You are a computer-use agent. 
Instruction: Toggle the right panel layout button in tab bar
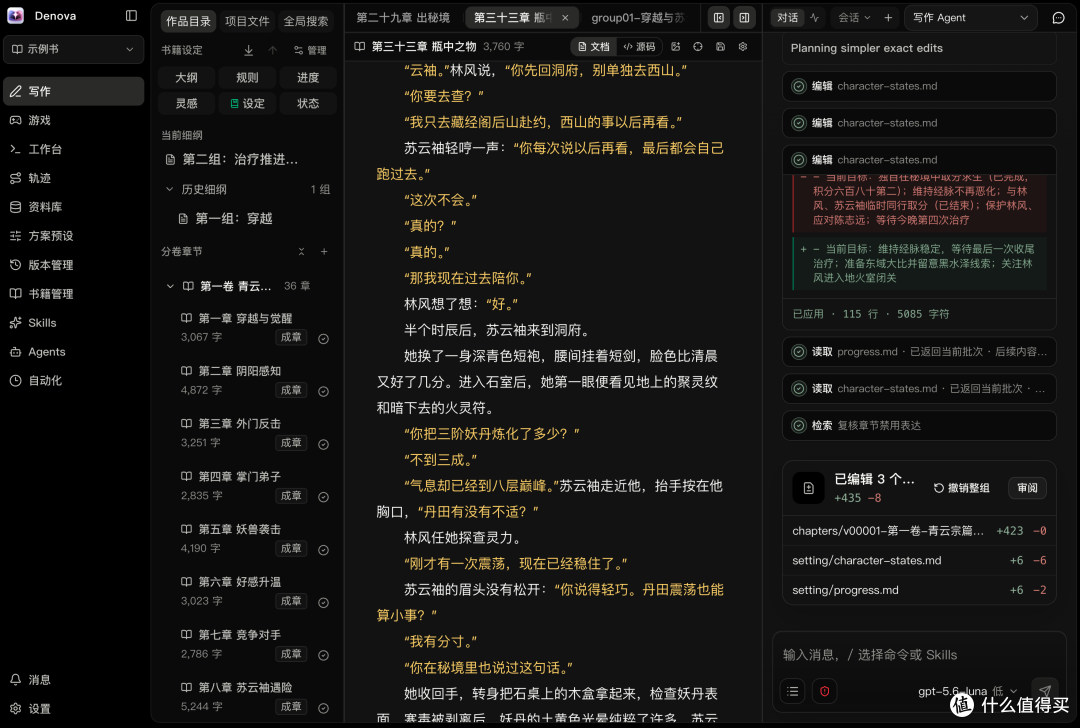pos(745,18)
